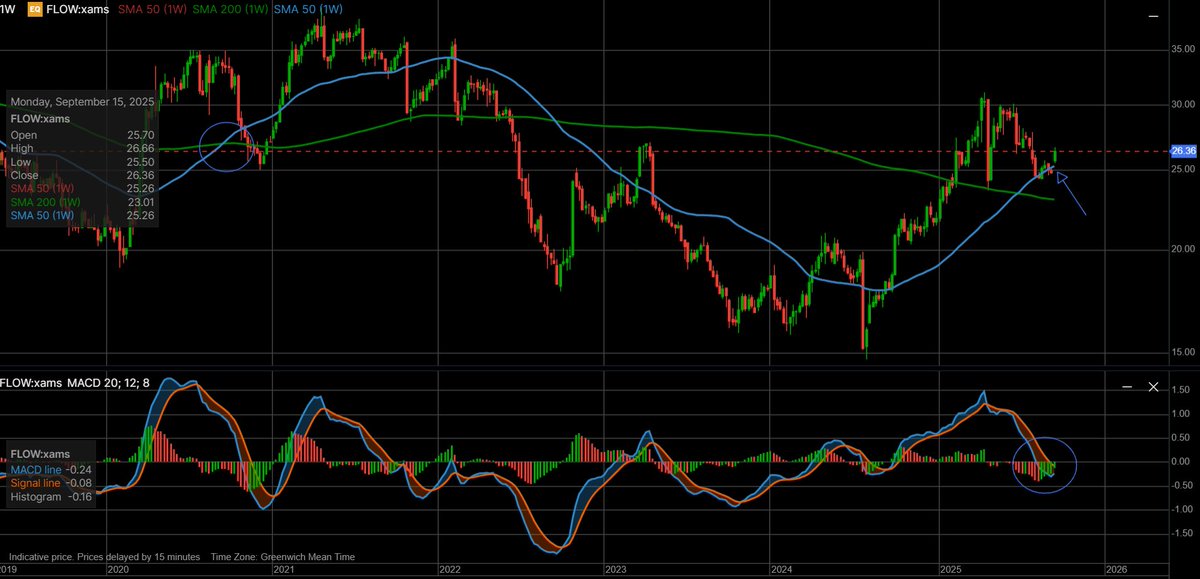Click the 2023 label on time axis
1200x579 pixels.
(x=615, y=568)
